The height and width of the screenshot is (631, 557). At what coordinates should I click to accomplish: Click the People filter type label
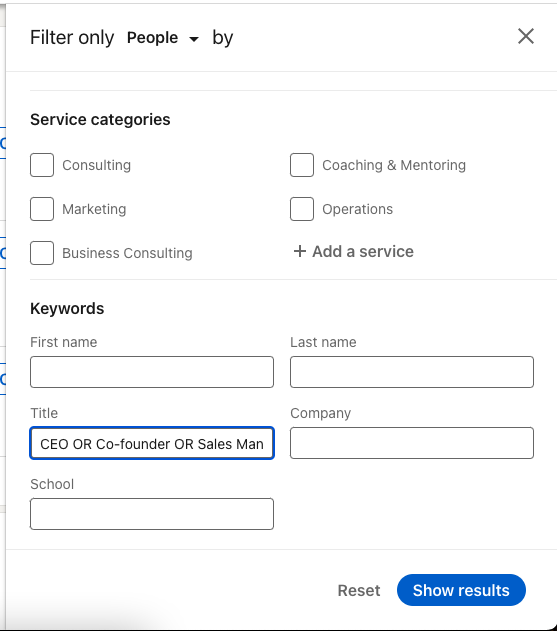[x=153, y=38]
